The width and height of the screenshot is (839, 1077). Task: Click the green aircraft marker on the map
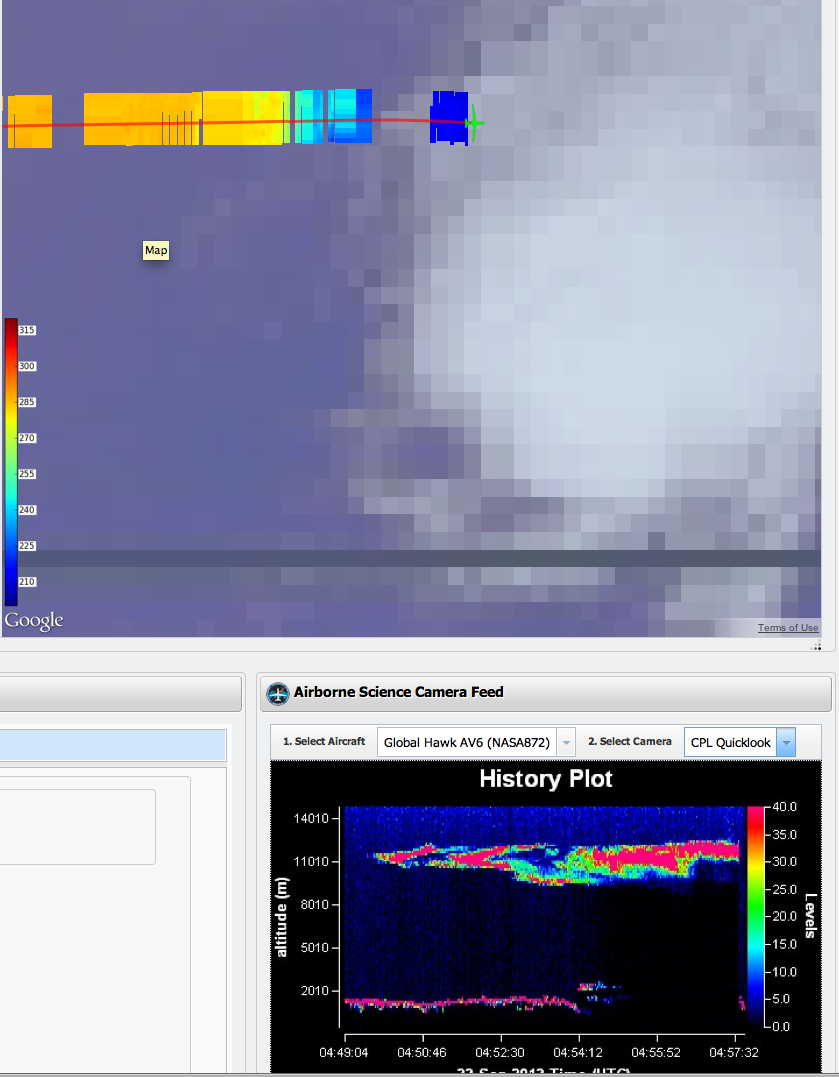474,123
